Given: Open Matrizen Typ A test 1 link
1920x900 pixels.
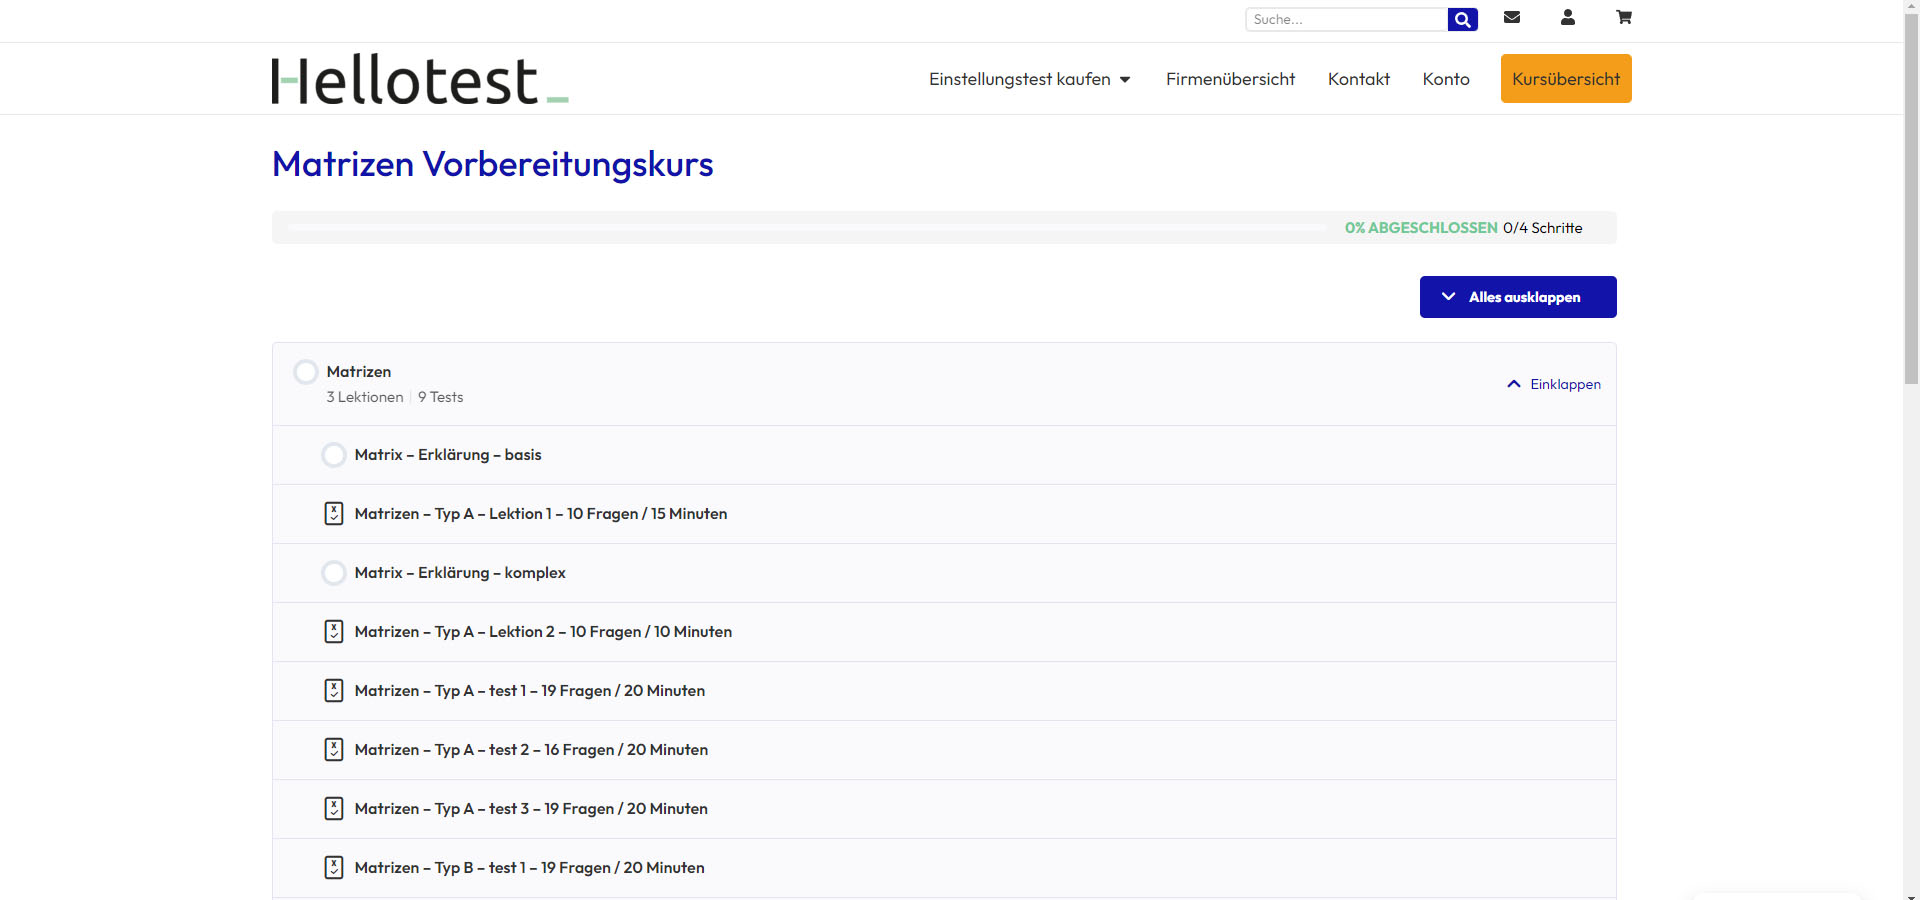Looking at the screenshot, I should pyautogui.click(x=530, y=691).
